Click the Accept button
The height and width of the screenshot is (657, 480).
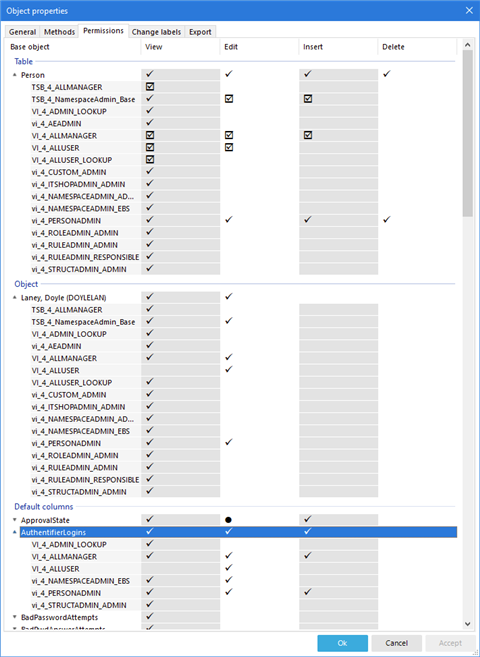pos(450,643)
